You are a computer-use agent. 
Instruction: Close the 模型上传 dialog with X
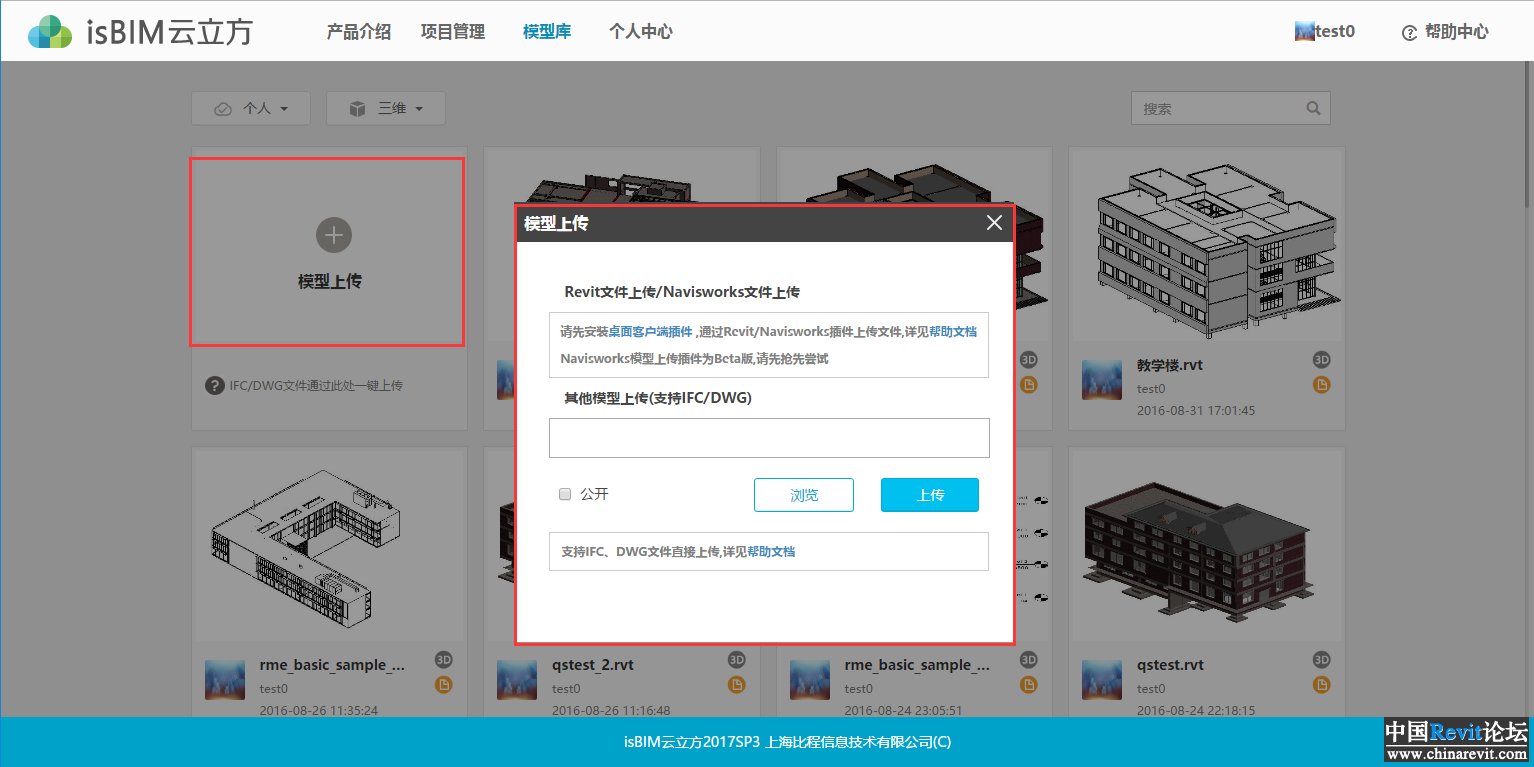pyautogui.click(x=994, y=223)
